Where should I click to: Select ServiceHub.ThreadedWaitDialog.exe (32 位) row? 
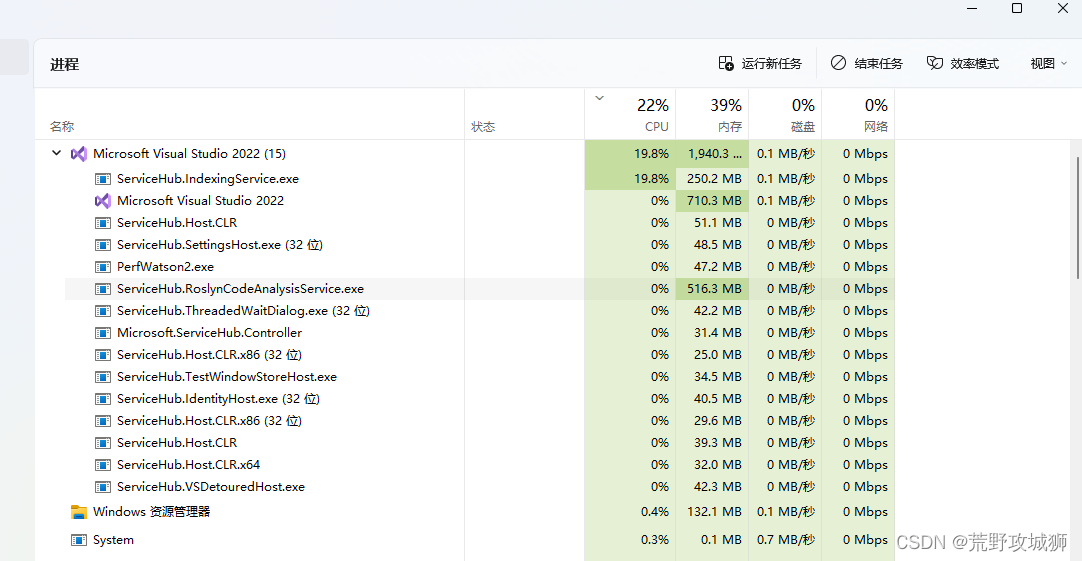pos(480,311)
